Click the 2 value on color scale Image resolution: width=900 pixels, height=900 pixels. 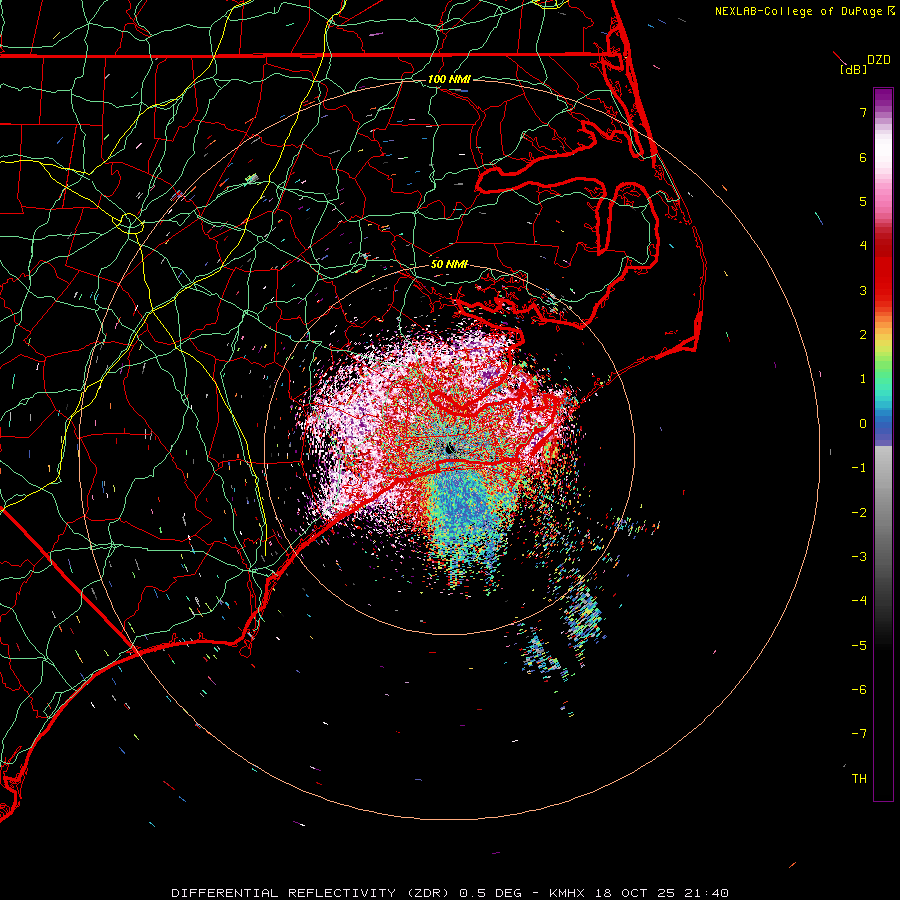click(x=863, y=335)
